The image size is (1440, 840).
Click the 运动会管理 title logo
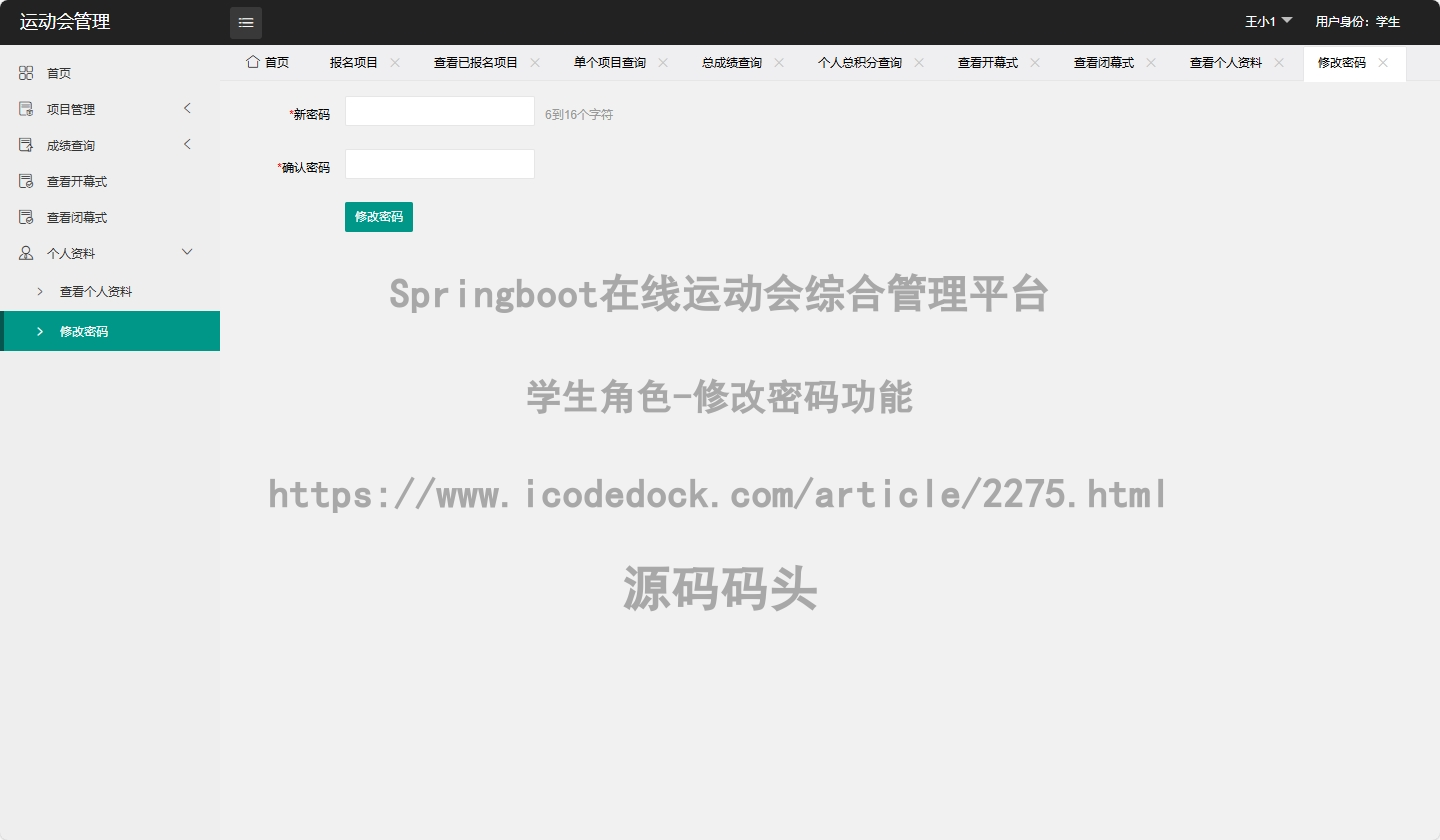coord(65,22)
